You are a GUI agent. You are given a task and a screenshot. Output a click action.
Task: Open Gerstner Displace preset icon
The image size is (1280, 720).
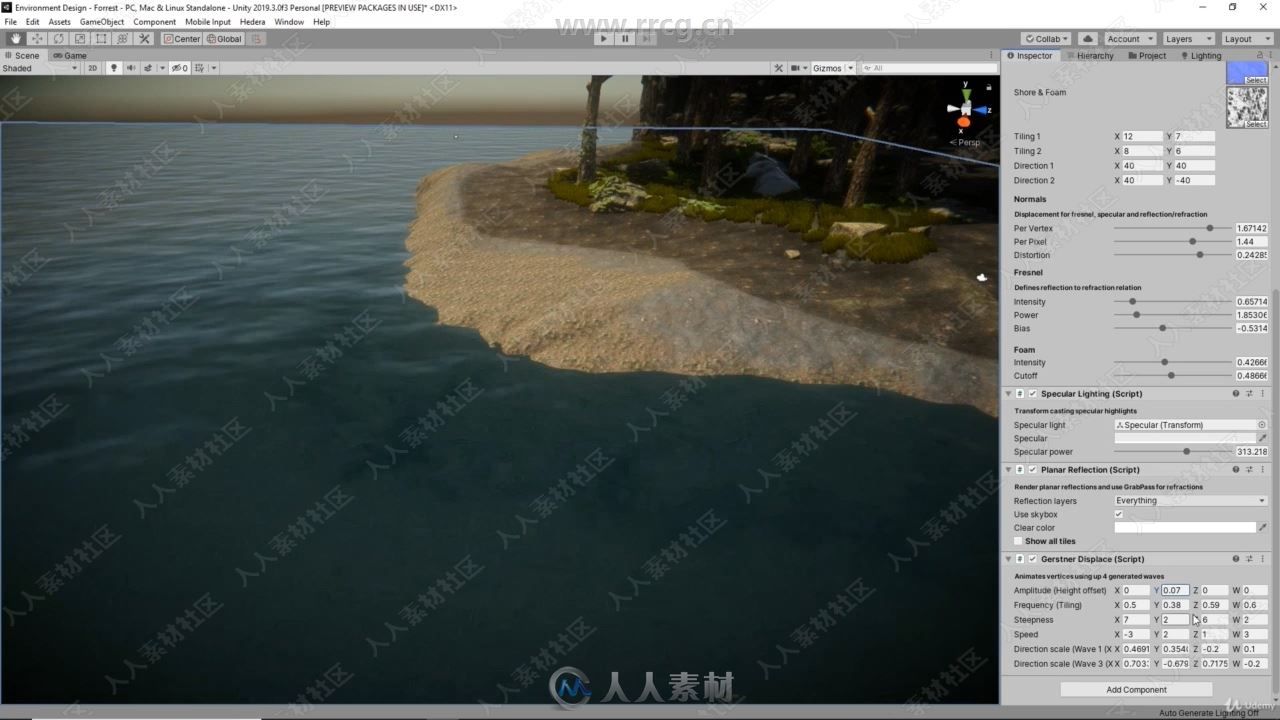click(1249, 559)
